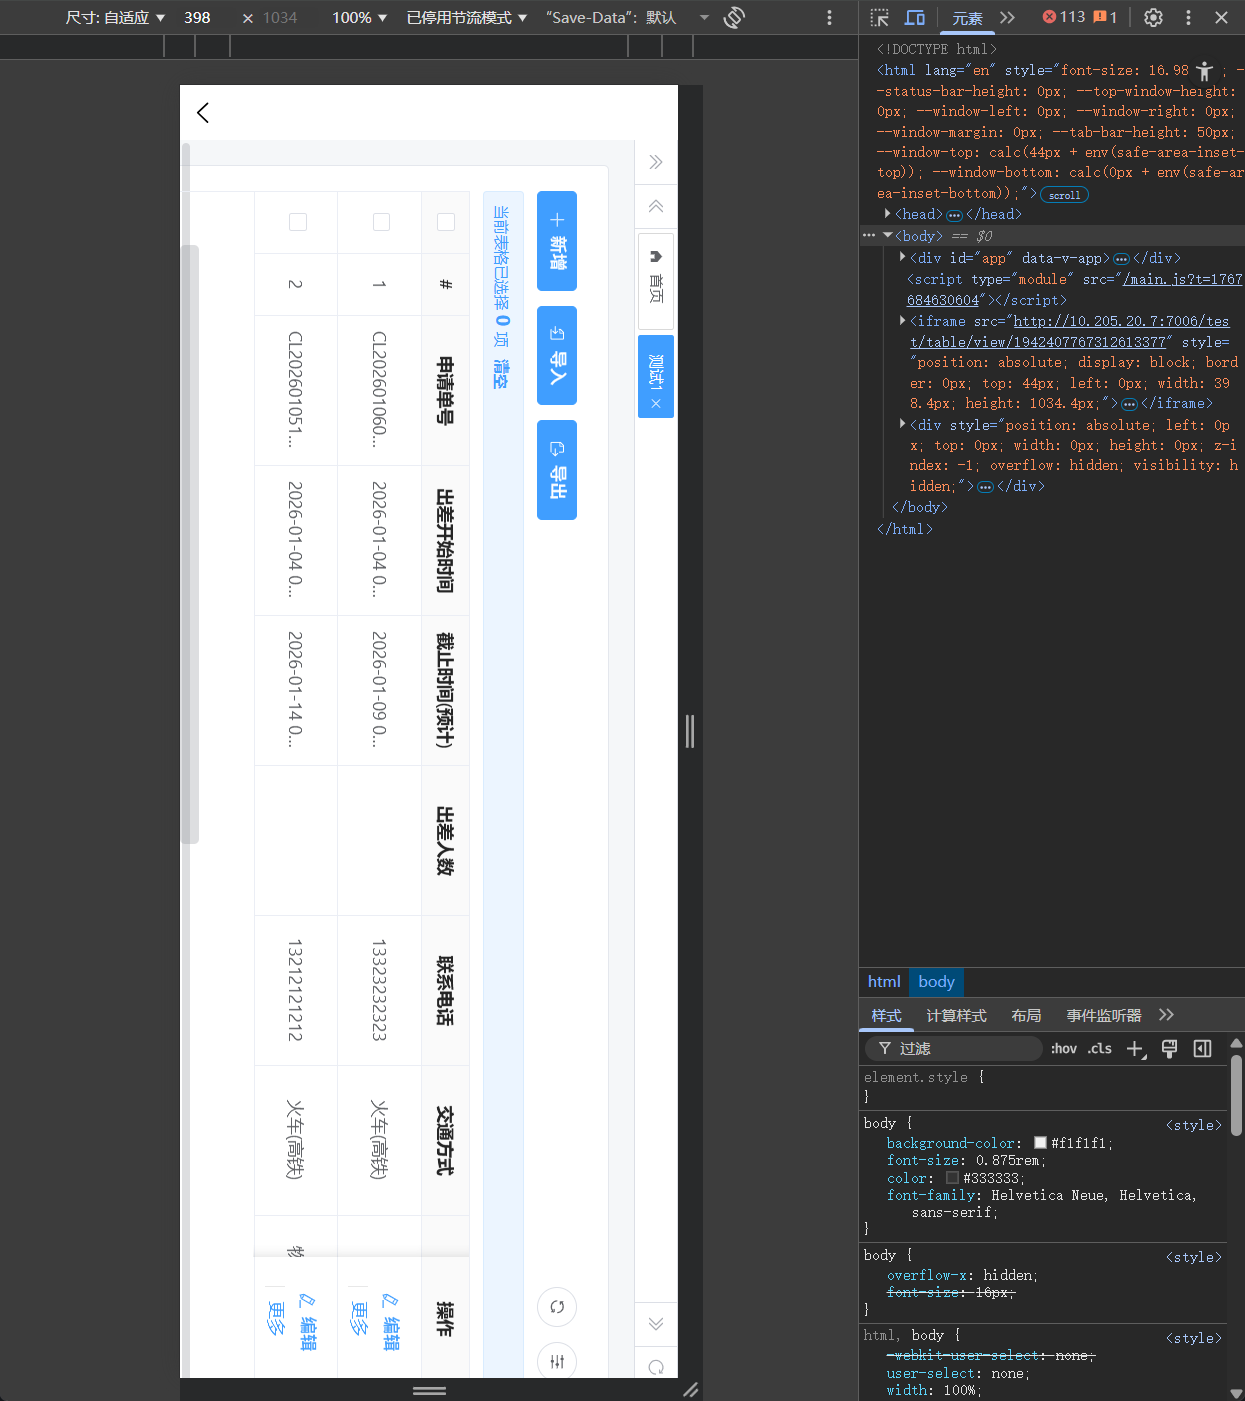1245x1401 pixels.
Task: Click the 新增 button
Action: point(557,241)
